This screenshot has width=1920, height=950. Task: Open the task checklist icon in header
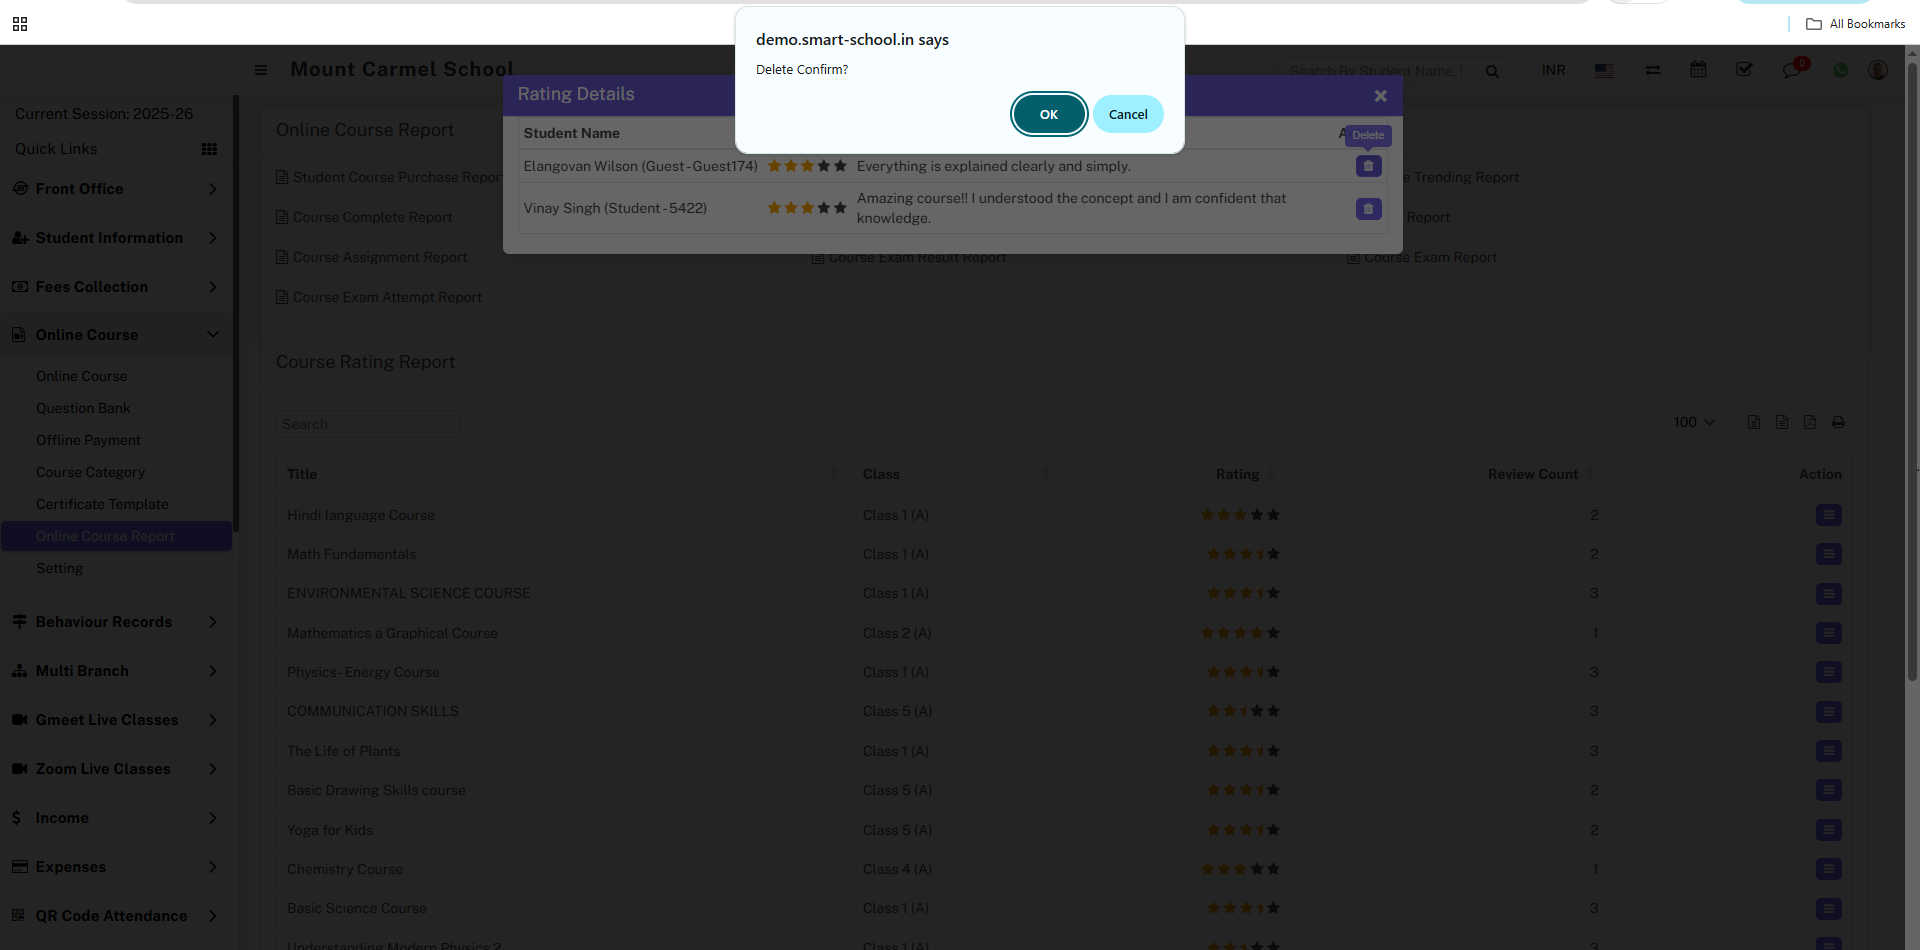[1744, 70]
